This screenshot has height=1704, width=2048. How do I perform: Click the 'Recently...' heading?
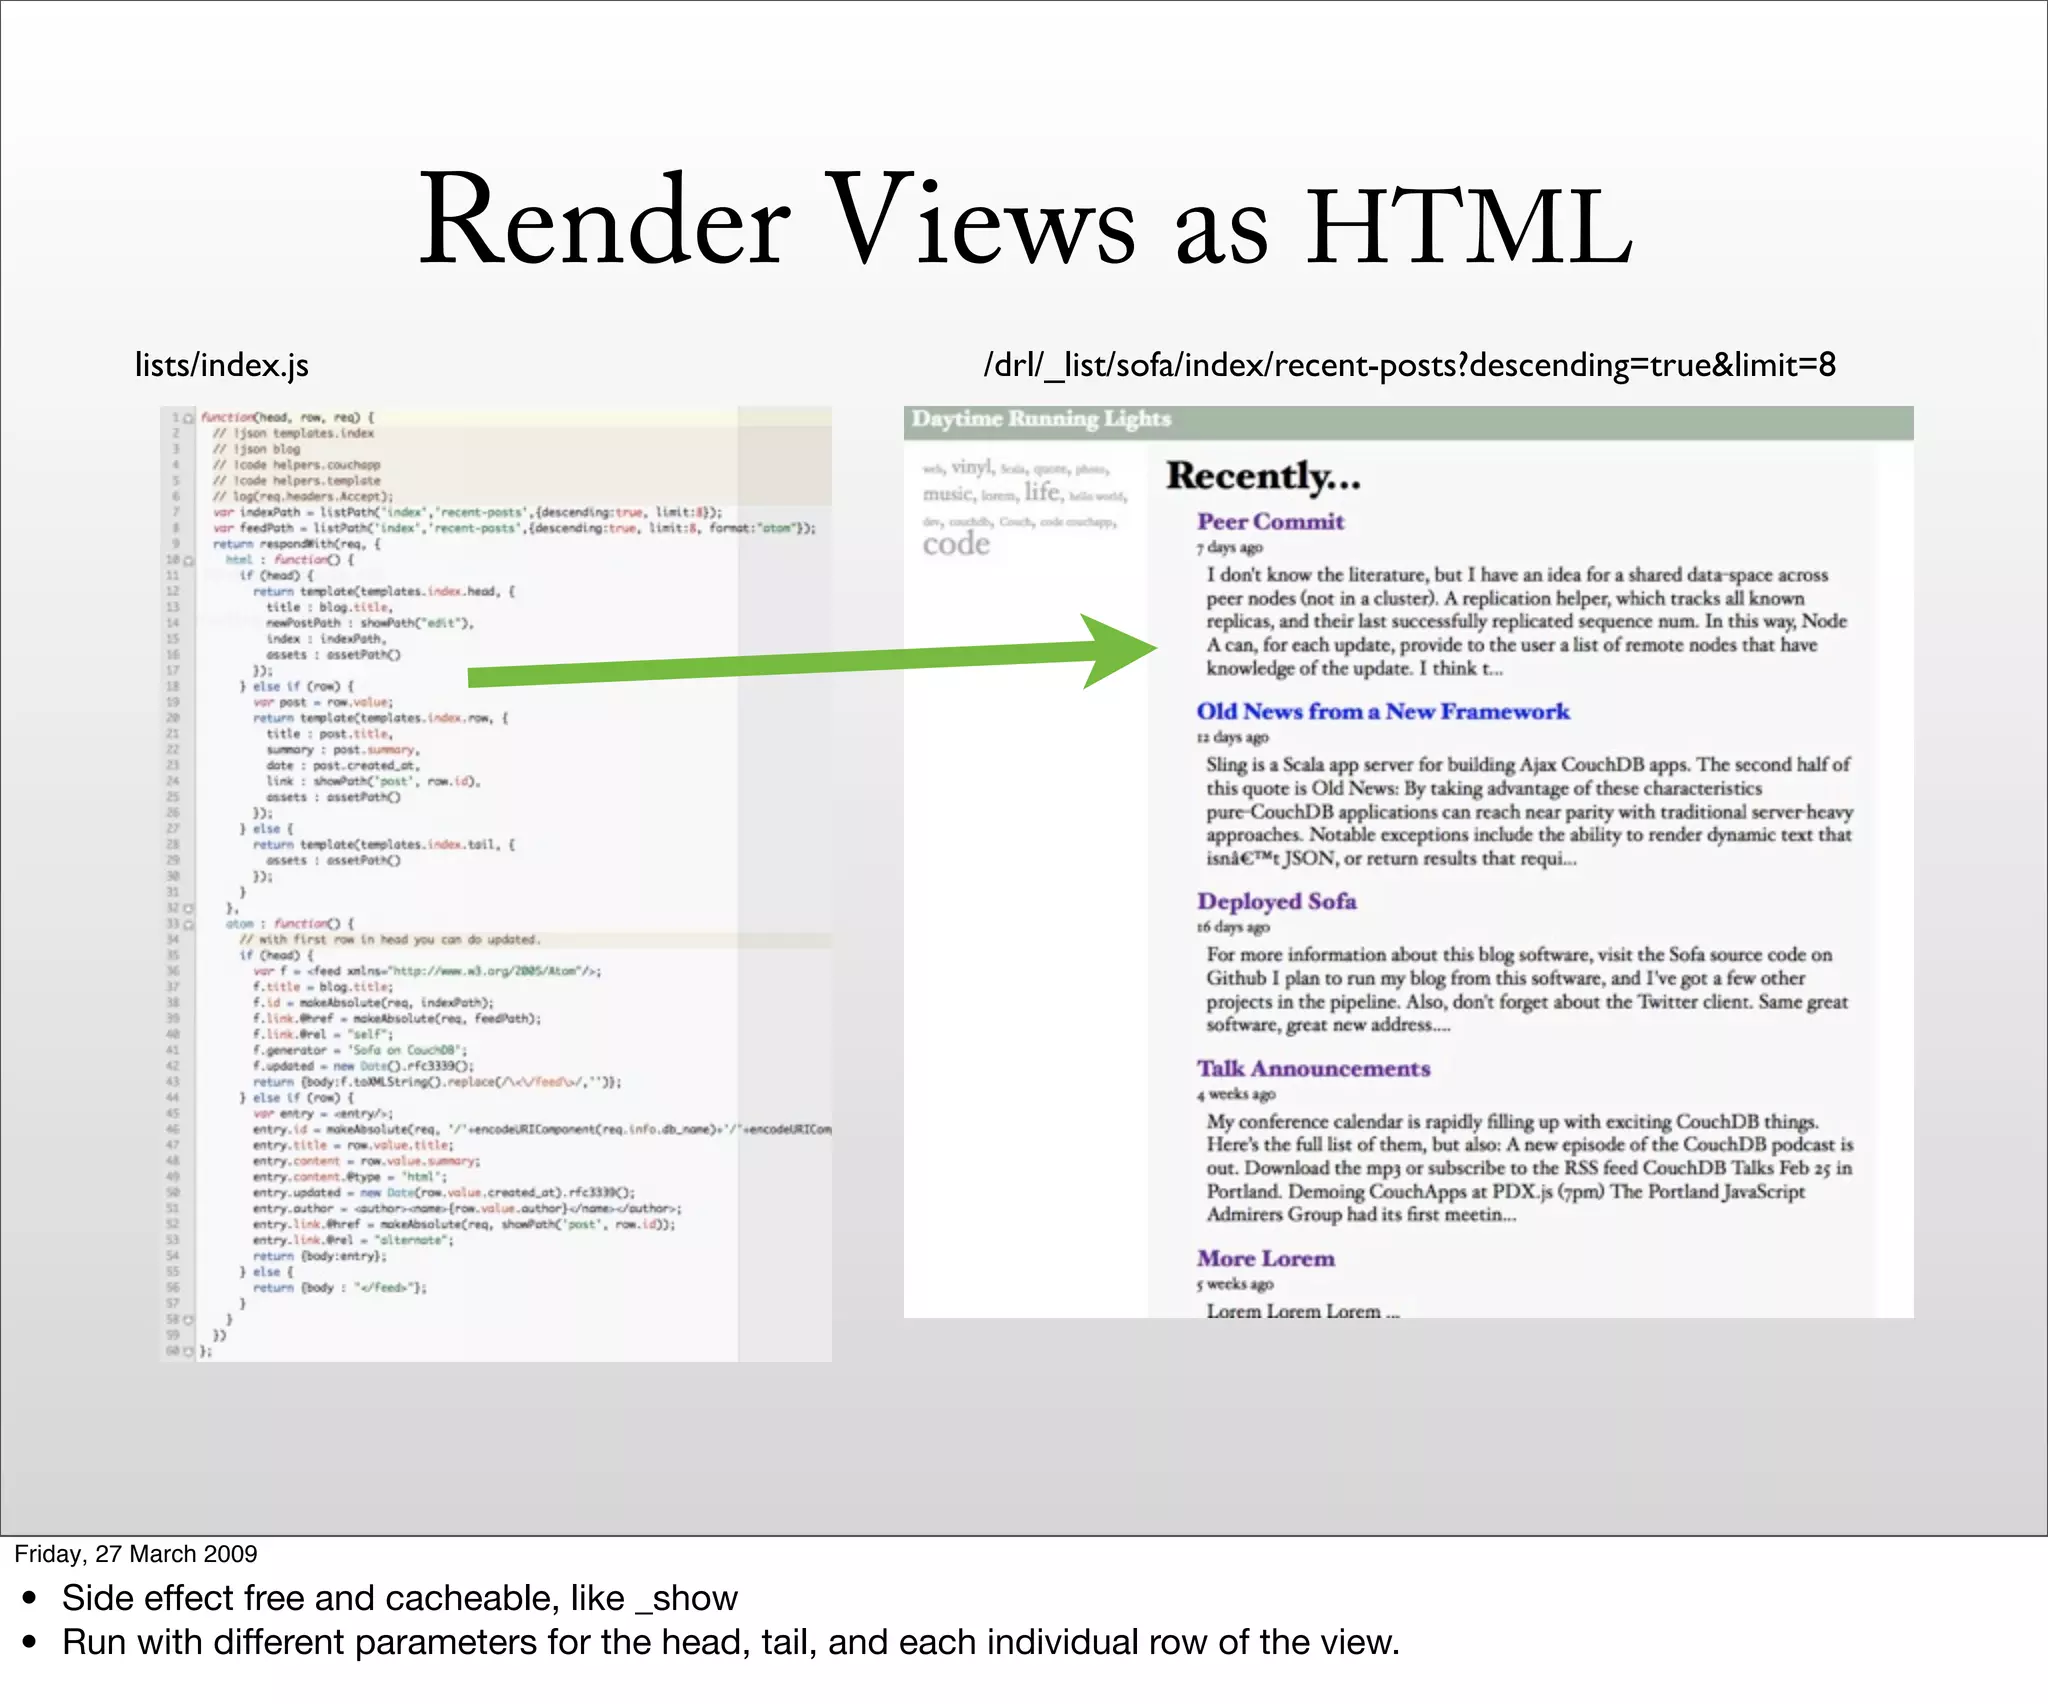pyautogui.click(x=1263, y=476)
